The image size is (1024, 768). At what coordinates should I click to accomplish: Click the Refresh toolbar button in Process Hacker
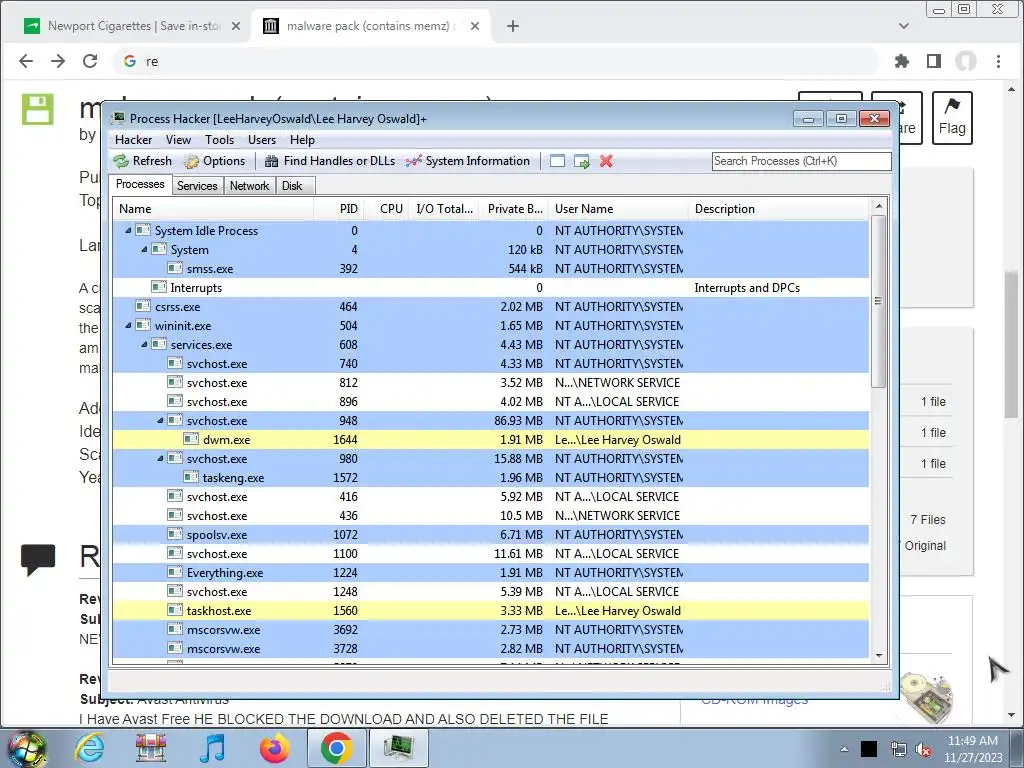(x=143, y=161)
